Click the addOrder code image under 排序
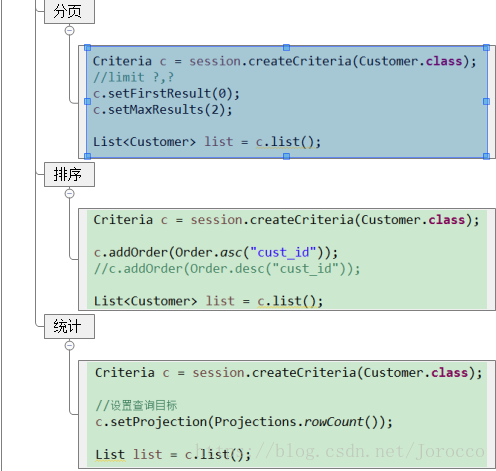 287,260
